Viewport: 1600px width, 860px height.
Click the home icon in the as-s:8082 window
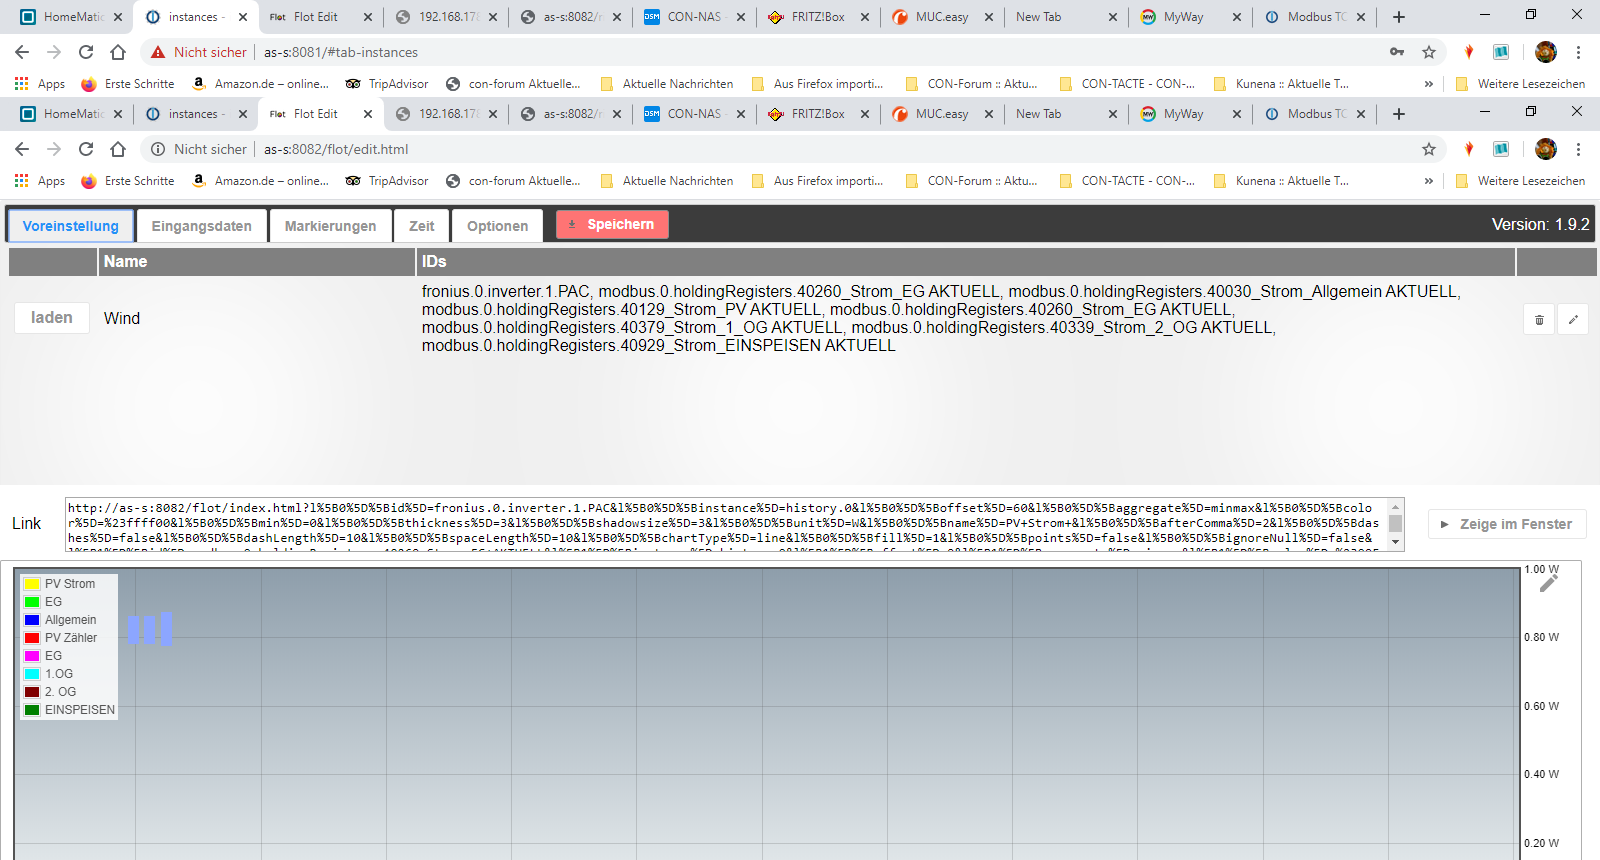coord(118,149)
